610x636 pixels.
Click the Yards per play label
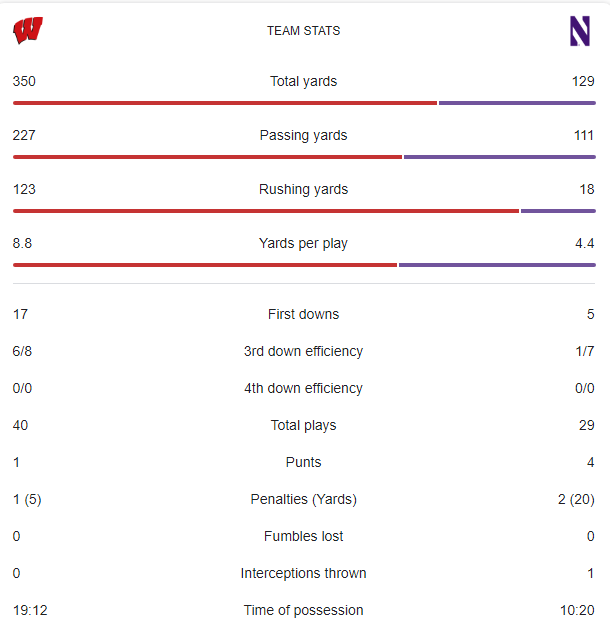[x=303, y=243]
